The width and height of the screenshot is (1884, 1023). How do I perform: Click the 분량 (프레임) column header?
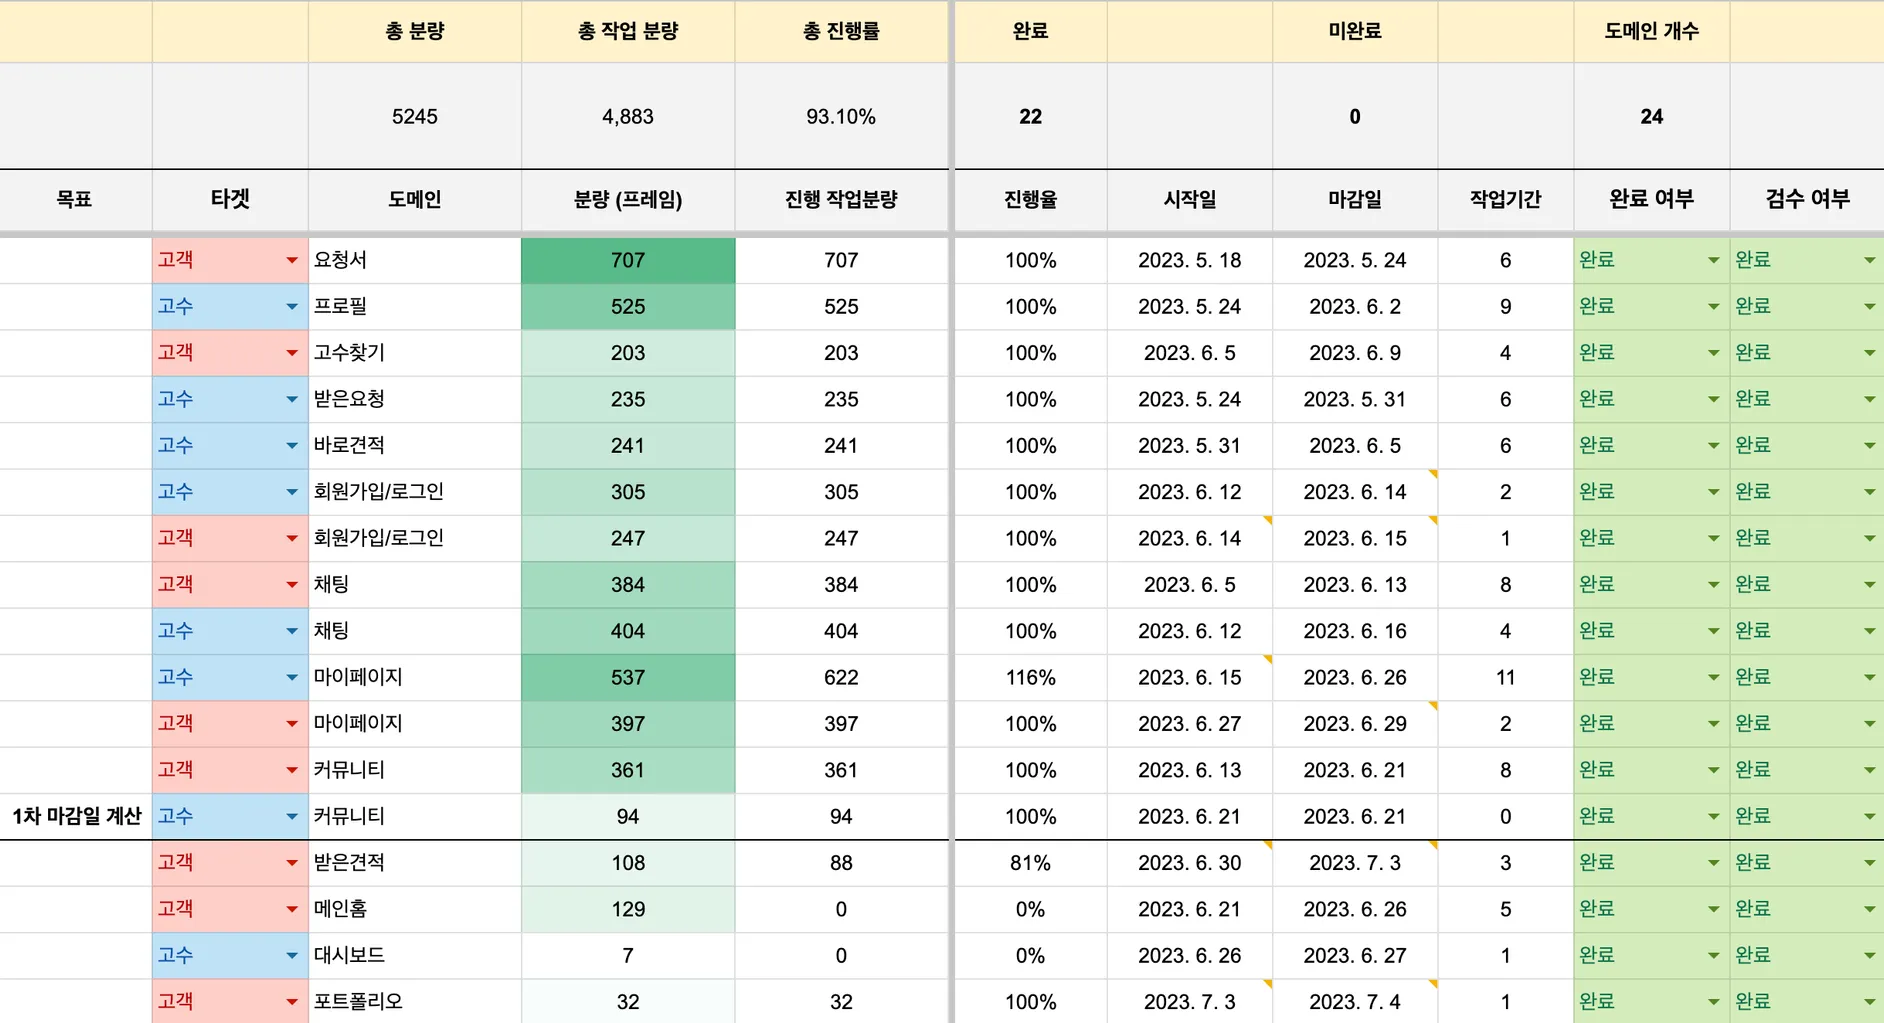click(x=627, y=199)
